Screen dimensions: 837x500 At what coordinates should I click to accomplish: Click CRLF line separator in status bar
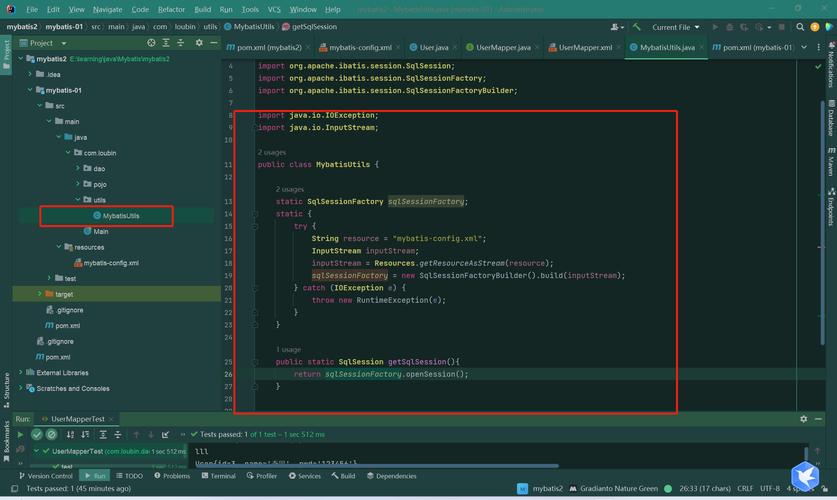[x=745, y=488]
